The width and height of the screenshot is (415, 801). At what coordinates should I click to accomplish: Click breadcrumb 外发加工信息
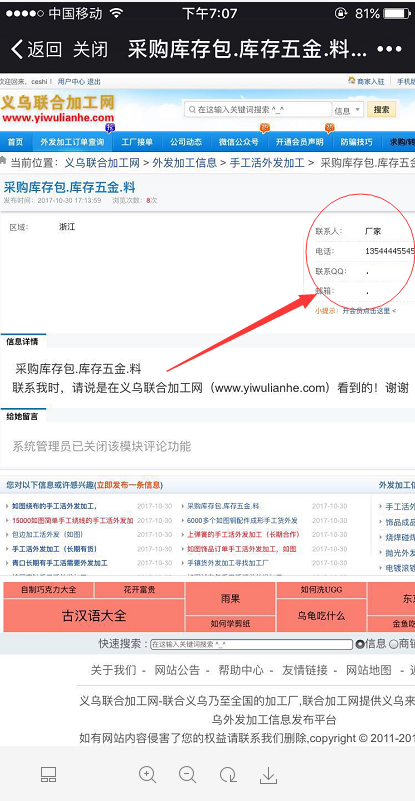coord(185,163)
